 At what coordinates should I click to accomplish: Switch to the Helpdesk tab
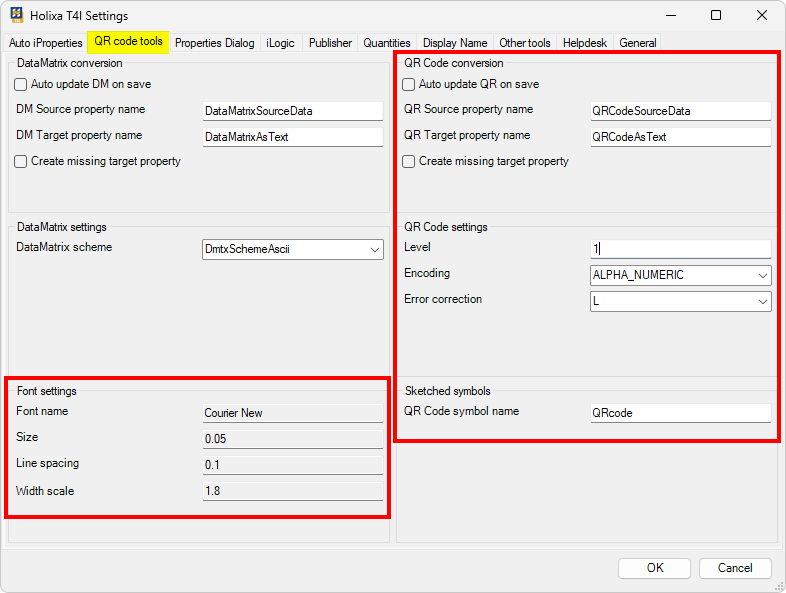(586, 43)
